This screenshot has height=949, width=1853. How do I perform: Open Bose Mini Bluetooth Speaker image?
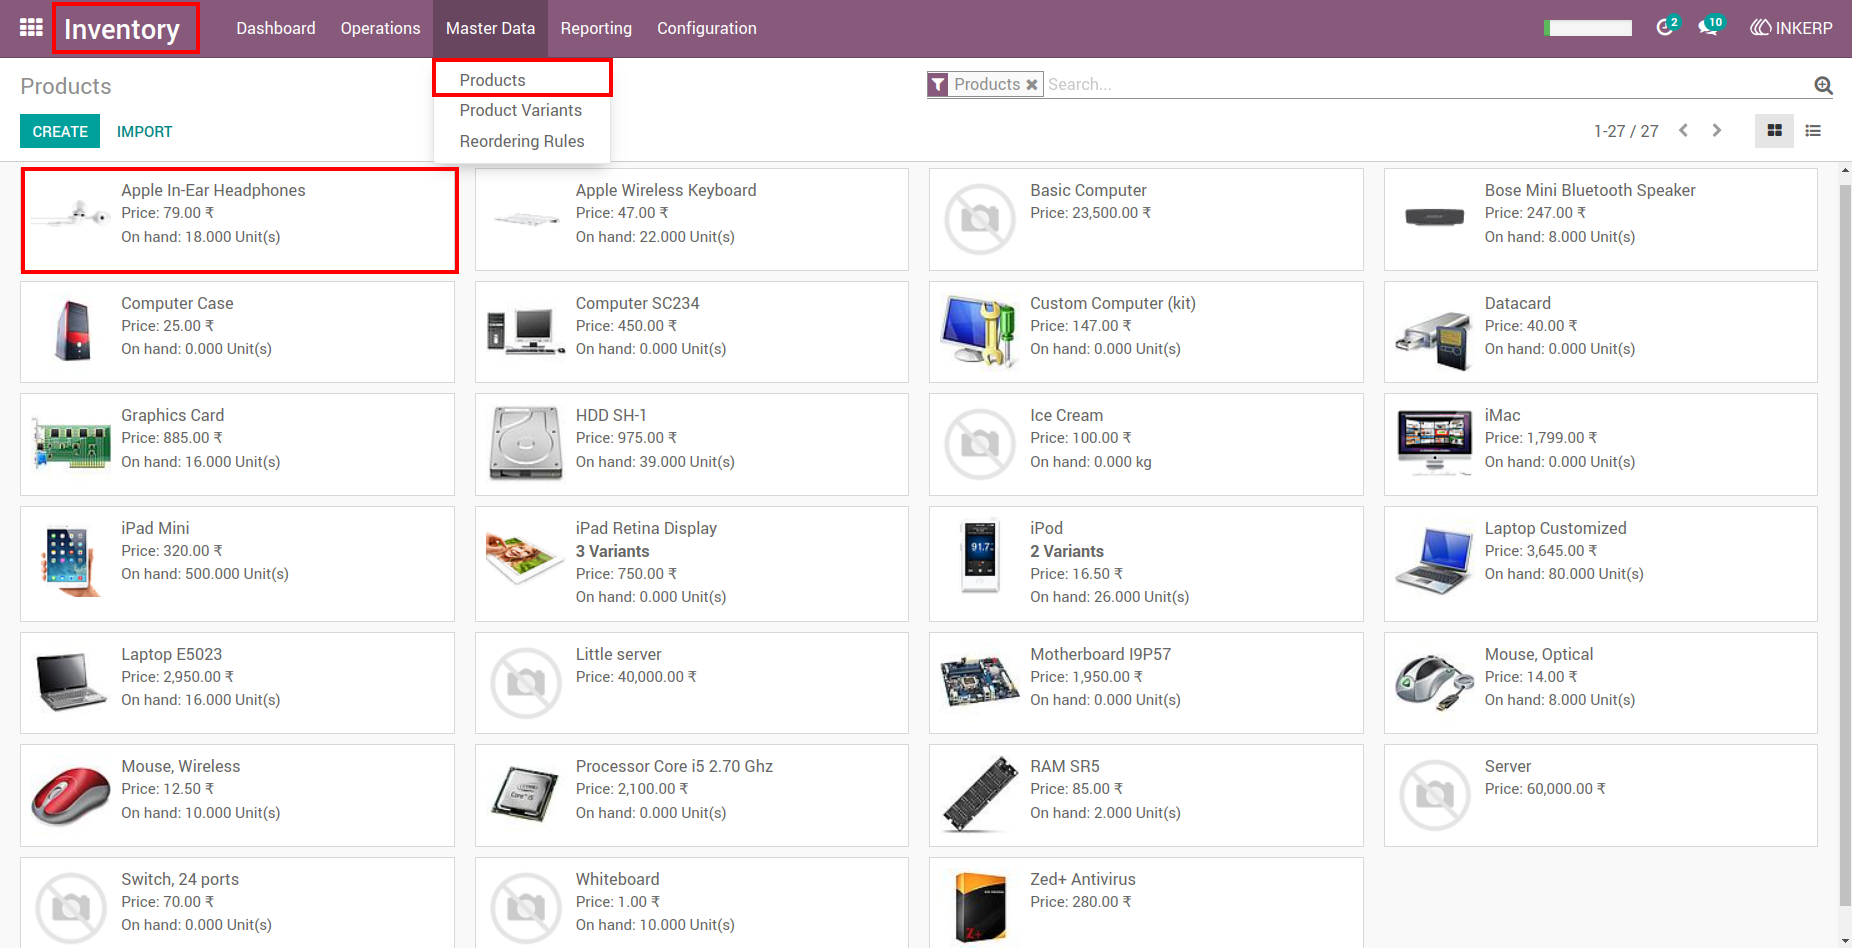pos(1435,217)
